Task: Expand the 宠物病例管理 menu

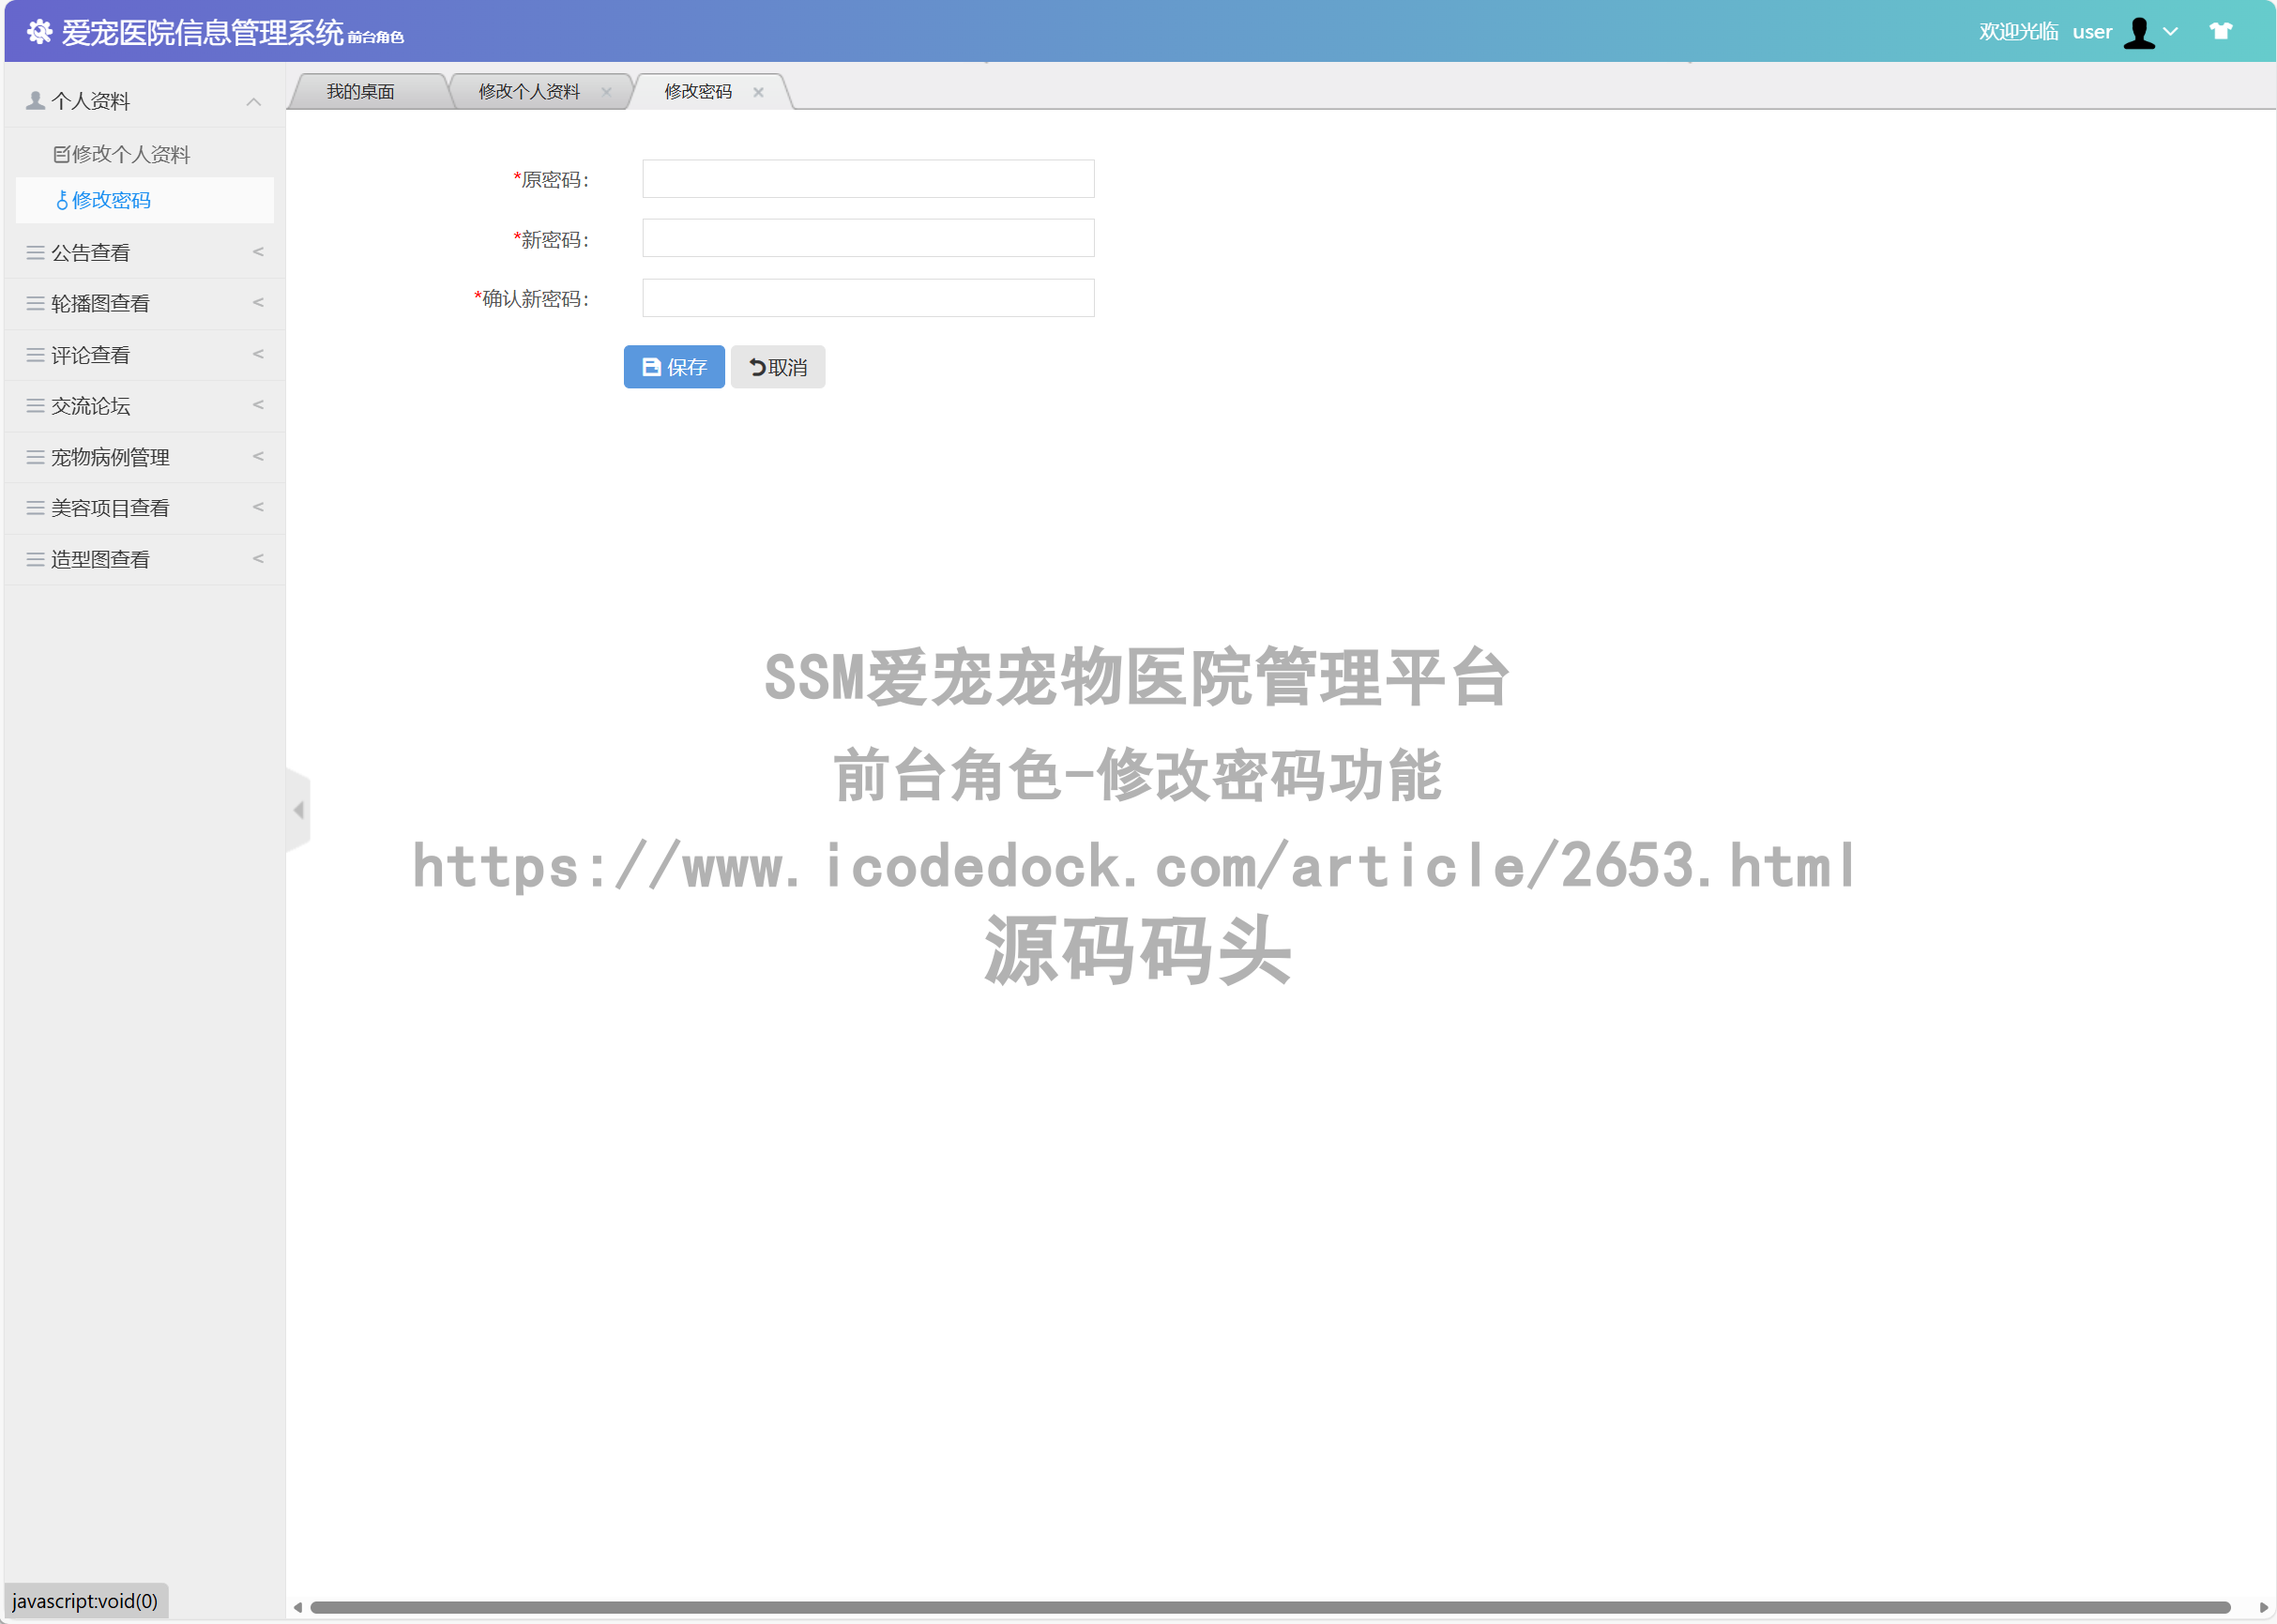Action: [144, 457]
